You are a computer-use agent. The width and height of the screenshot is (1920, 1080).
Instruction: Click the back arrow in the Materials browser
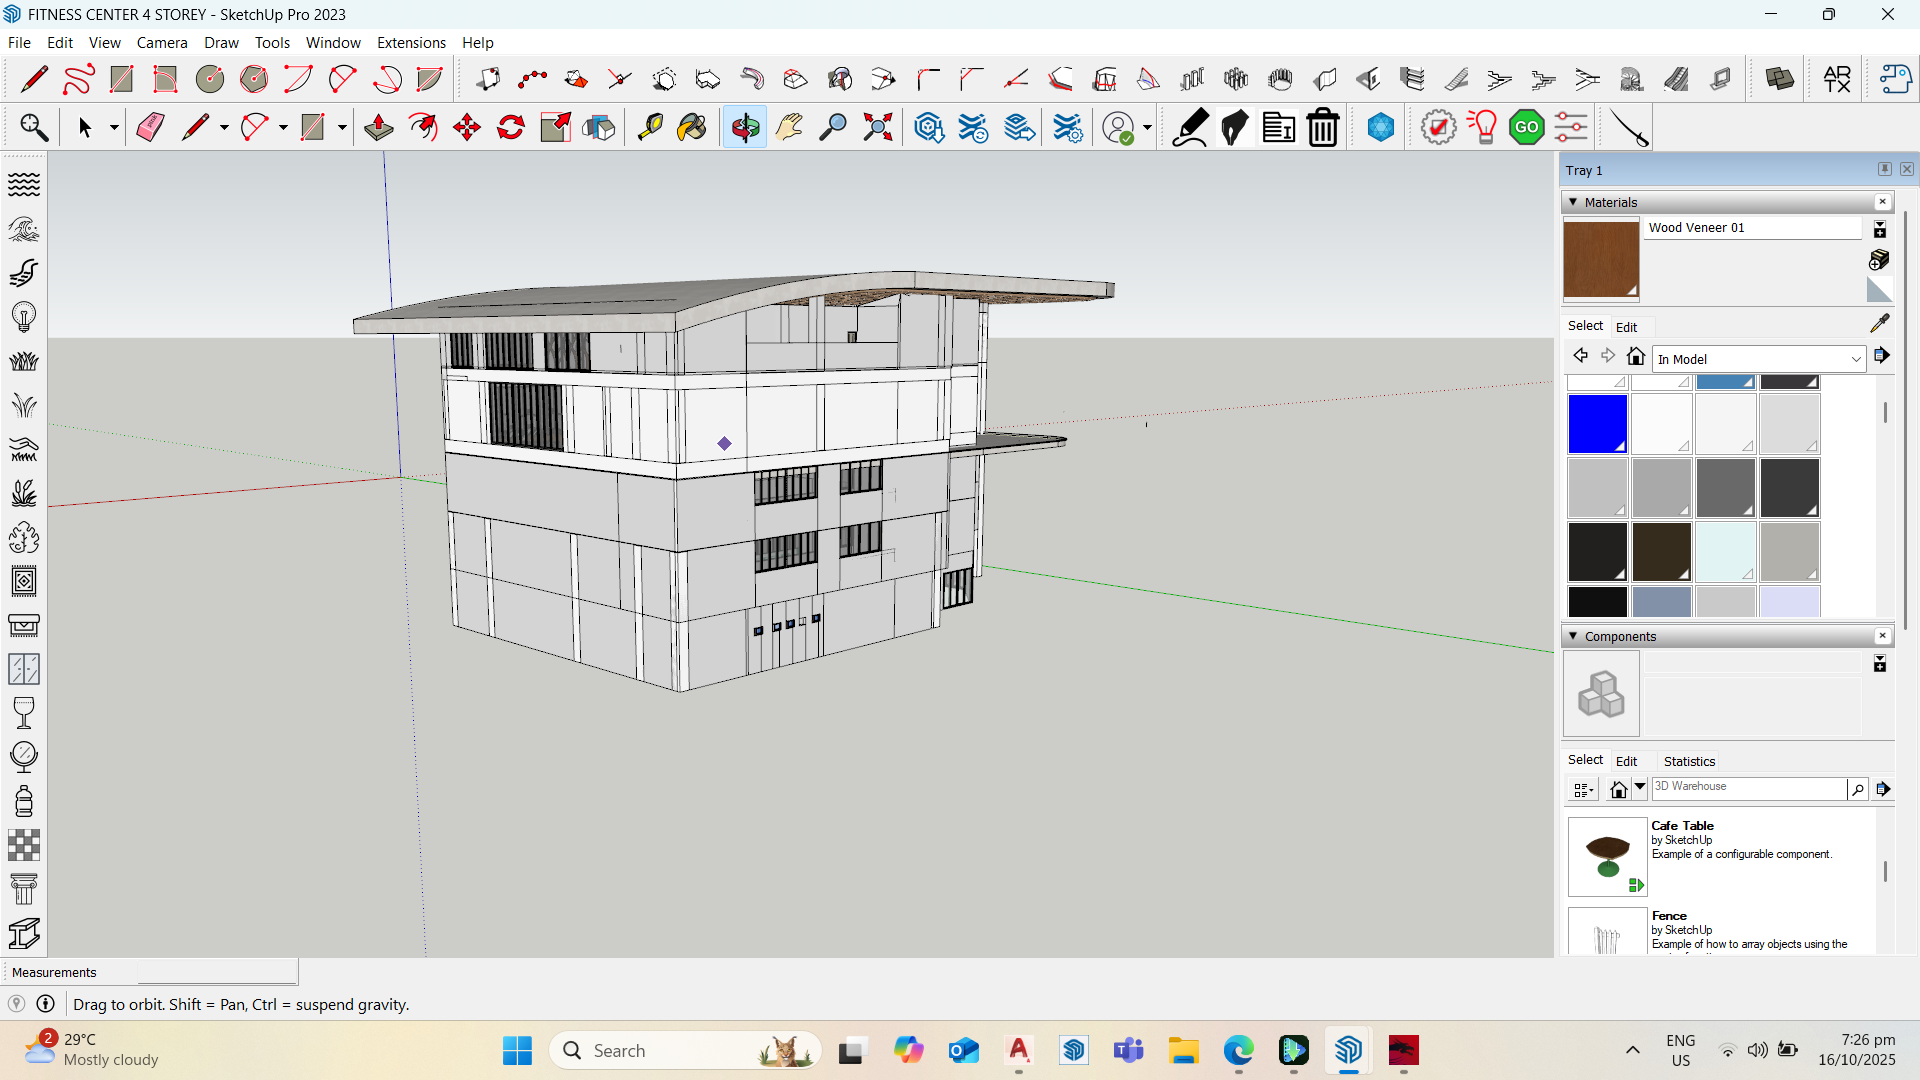1580,355
